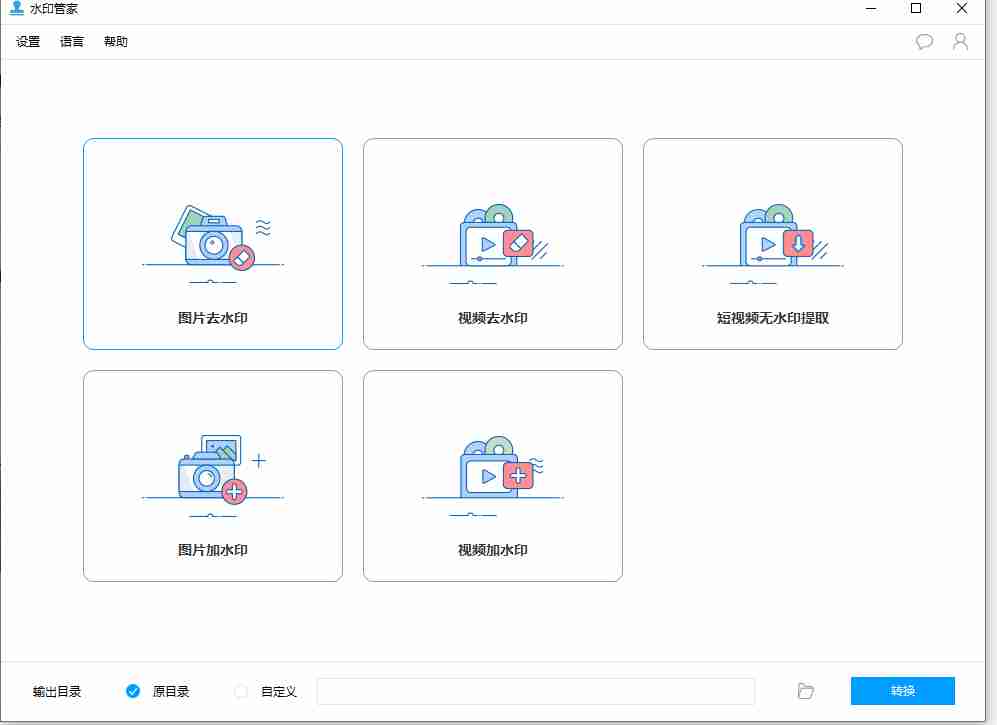Viewport: 997px width, 725px height.
Task: Click the 转换 conversion button
Action: coord(901,691)
